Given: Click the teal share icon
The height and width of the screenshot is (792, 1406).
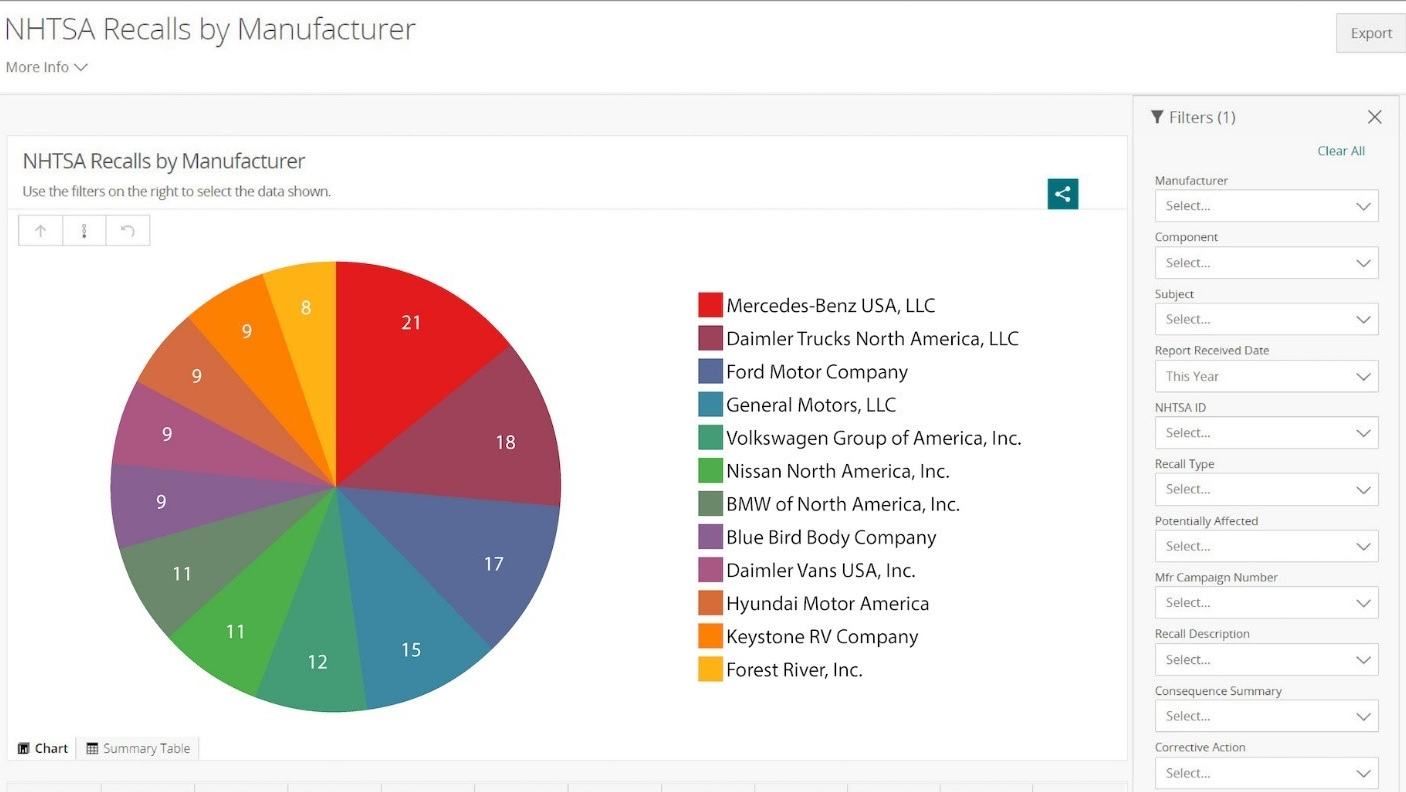Looking at the screenshot, I should click(1062, 194).
